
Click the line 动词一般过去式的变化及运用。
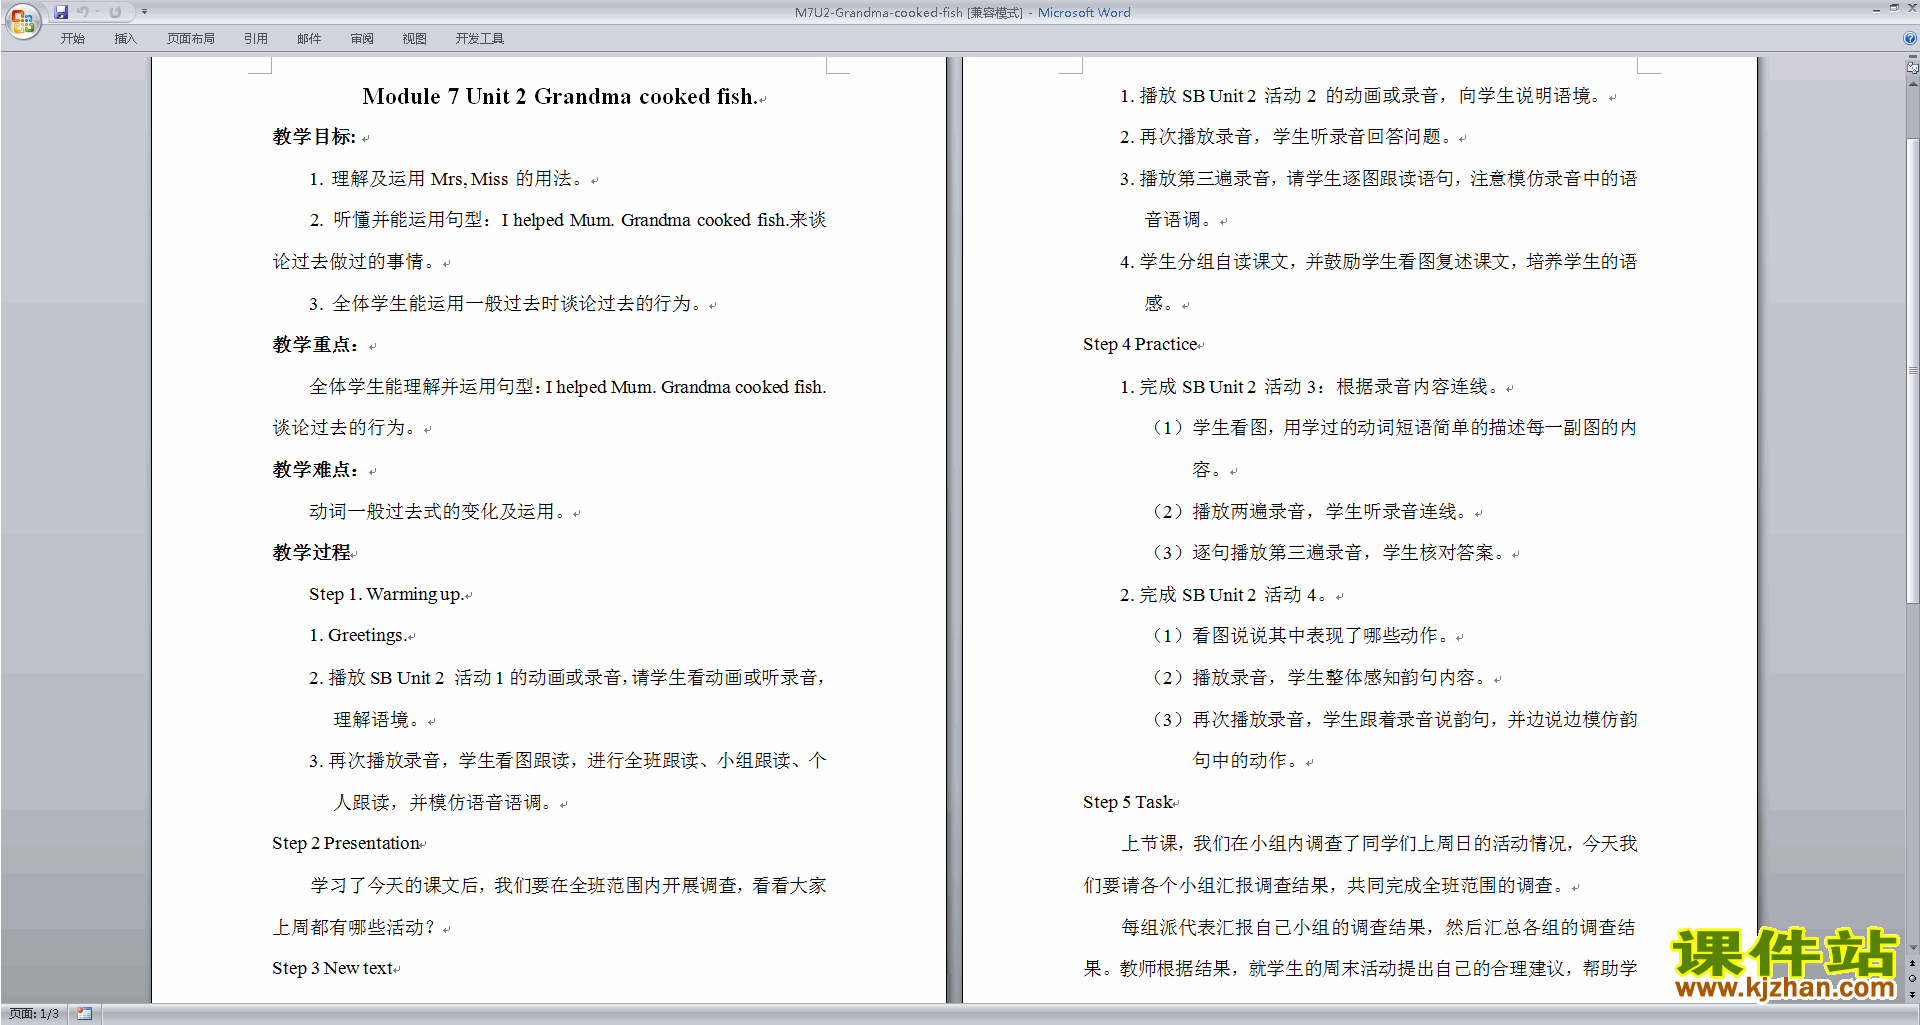click(x=441, y=511)
